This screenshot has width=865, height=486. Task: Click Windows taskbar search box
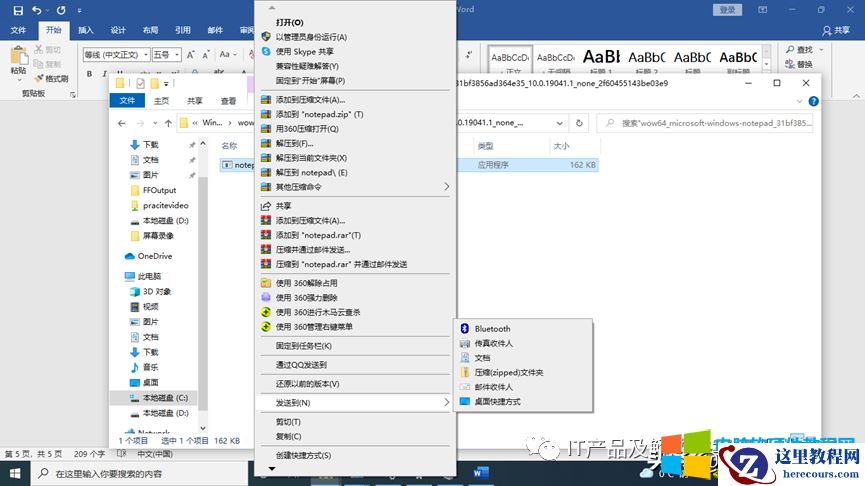[138, 473]
